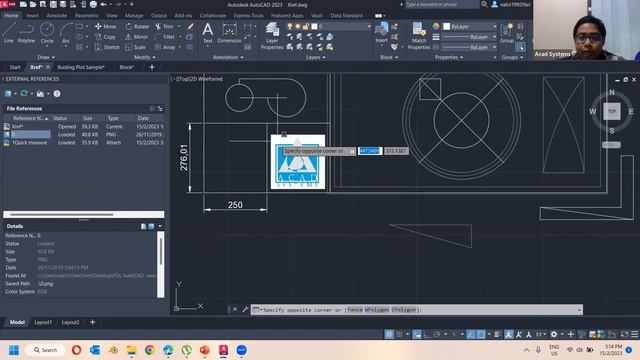
Task: Click the Group objects icon
Action: point(507,33)
